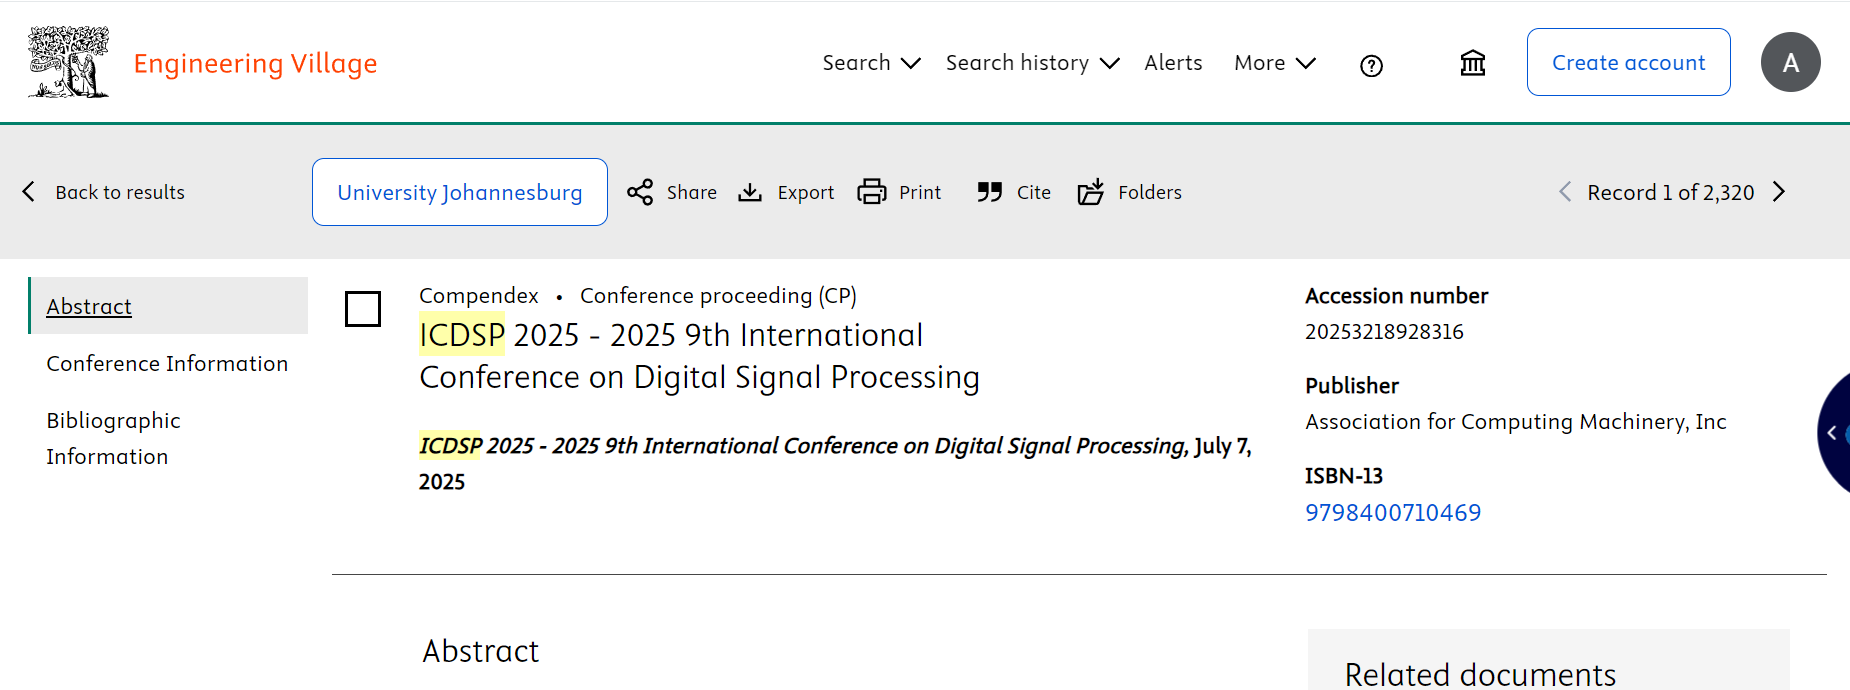This screenshot has height=690, width=1850.
Task: Select the ICDSP 2025 record checkbox
Action: click(x=363, y=309)
